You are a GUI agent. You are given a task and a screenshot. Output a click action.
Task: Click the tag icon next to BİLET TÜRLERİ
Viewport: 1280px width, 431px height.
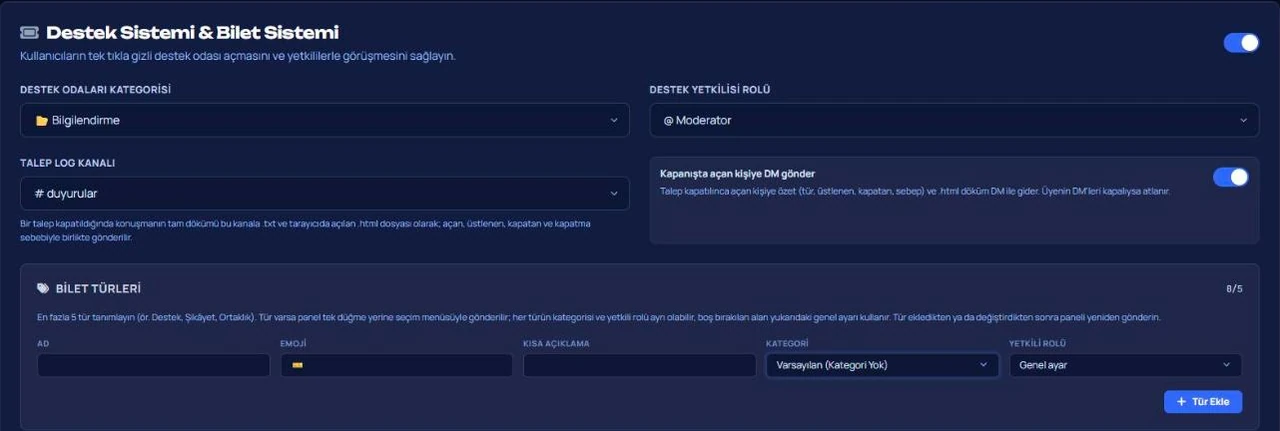[43, 288]
